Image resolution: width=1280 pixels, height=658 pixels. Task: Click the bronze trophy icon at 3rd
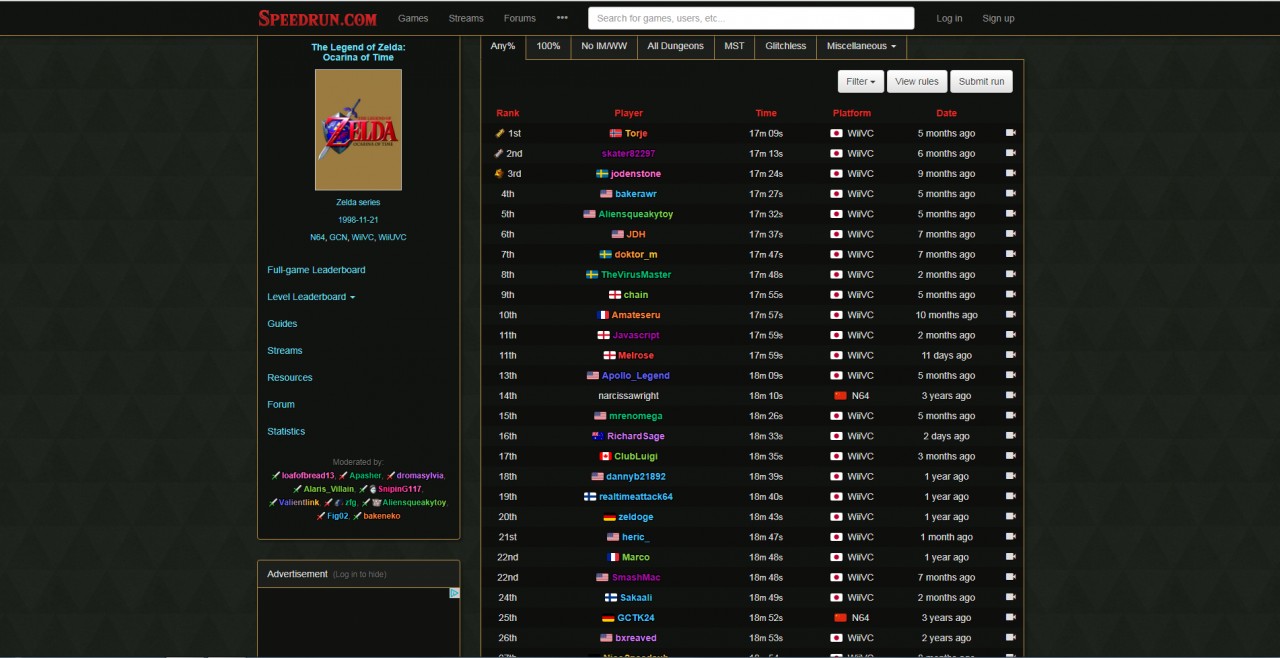click(499, 173)
